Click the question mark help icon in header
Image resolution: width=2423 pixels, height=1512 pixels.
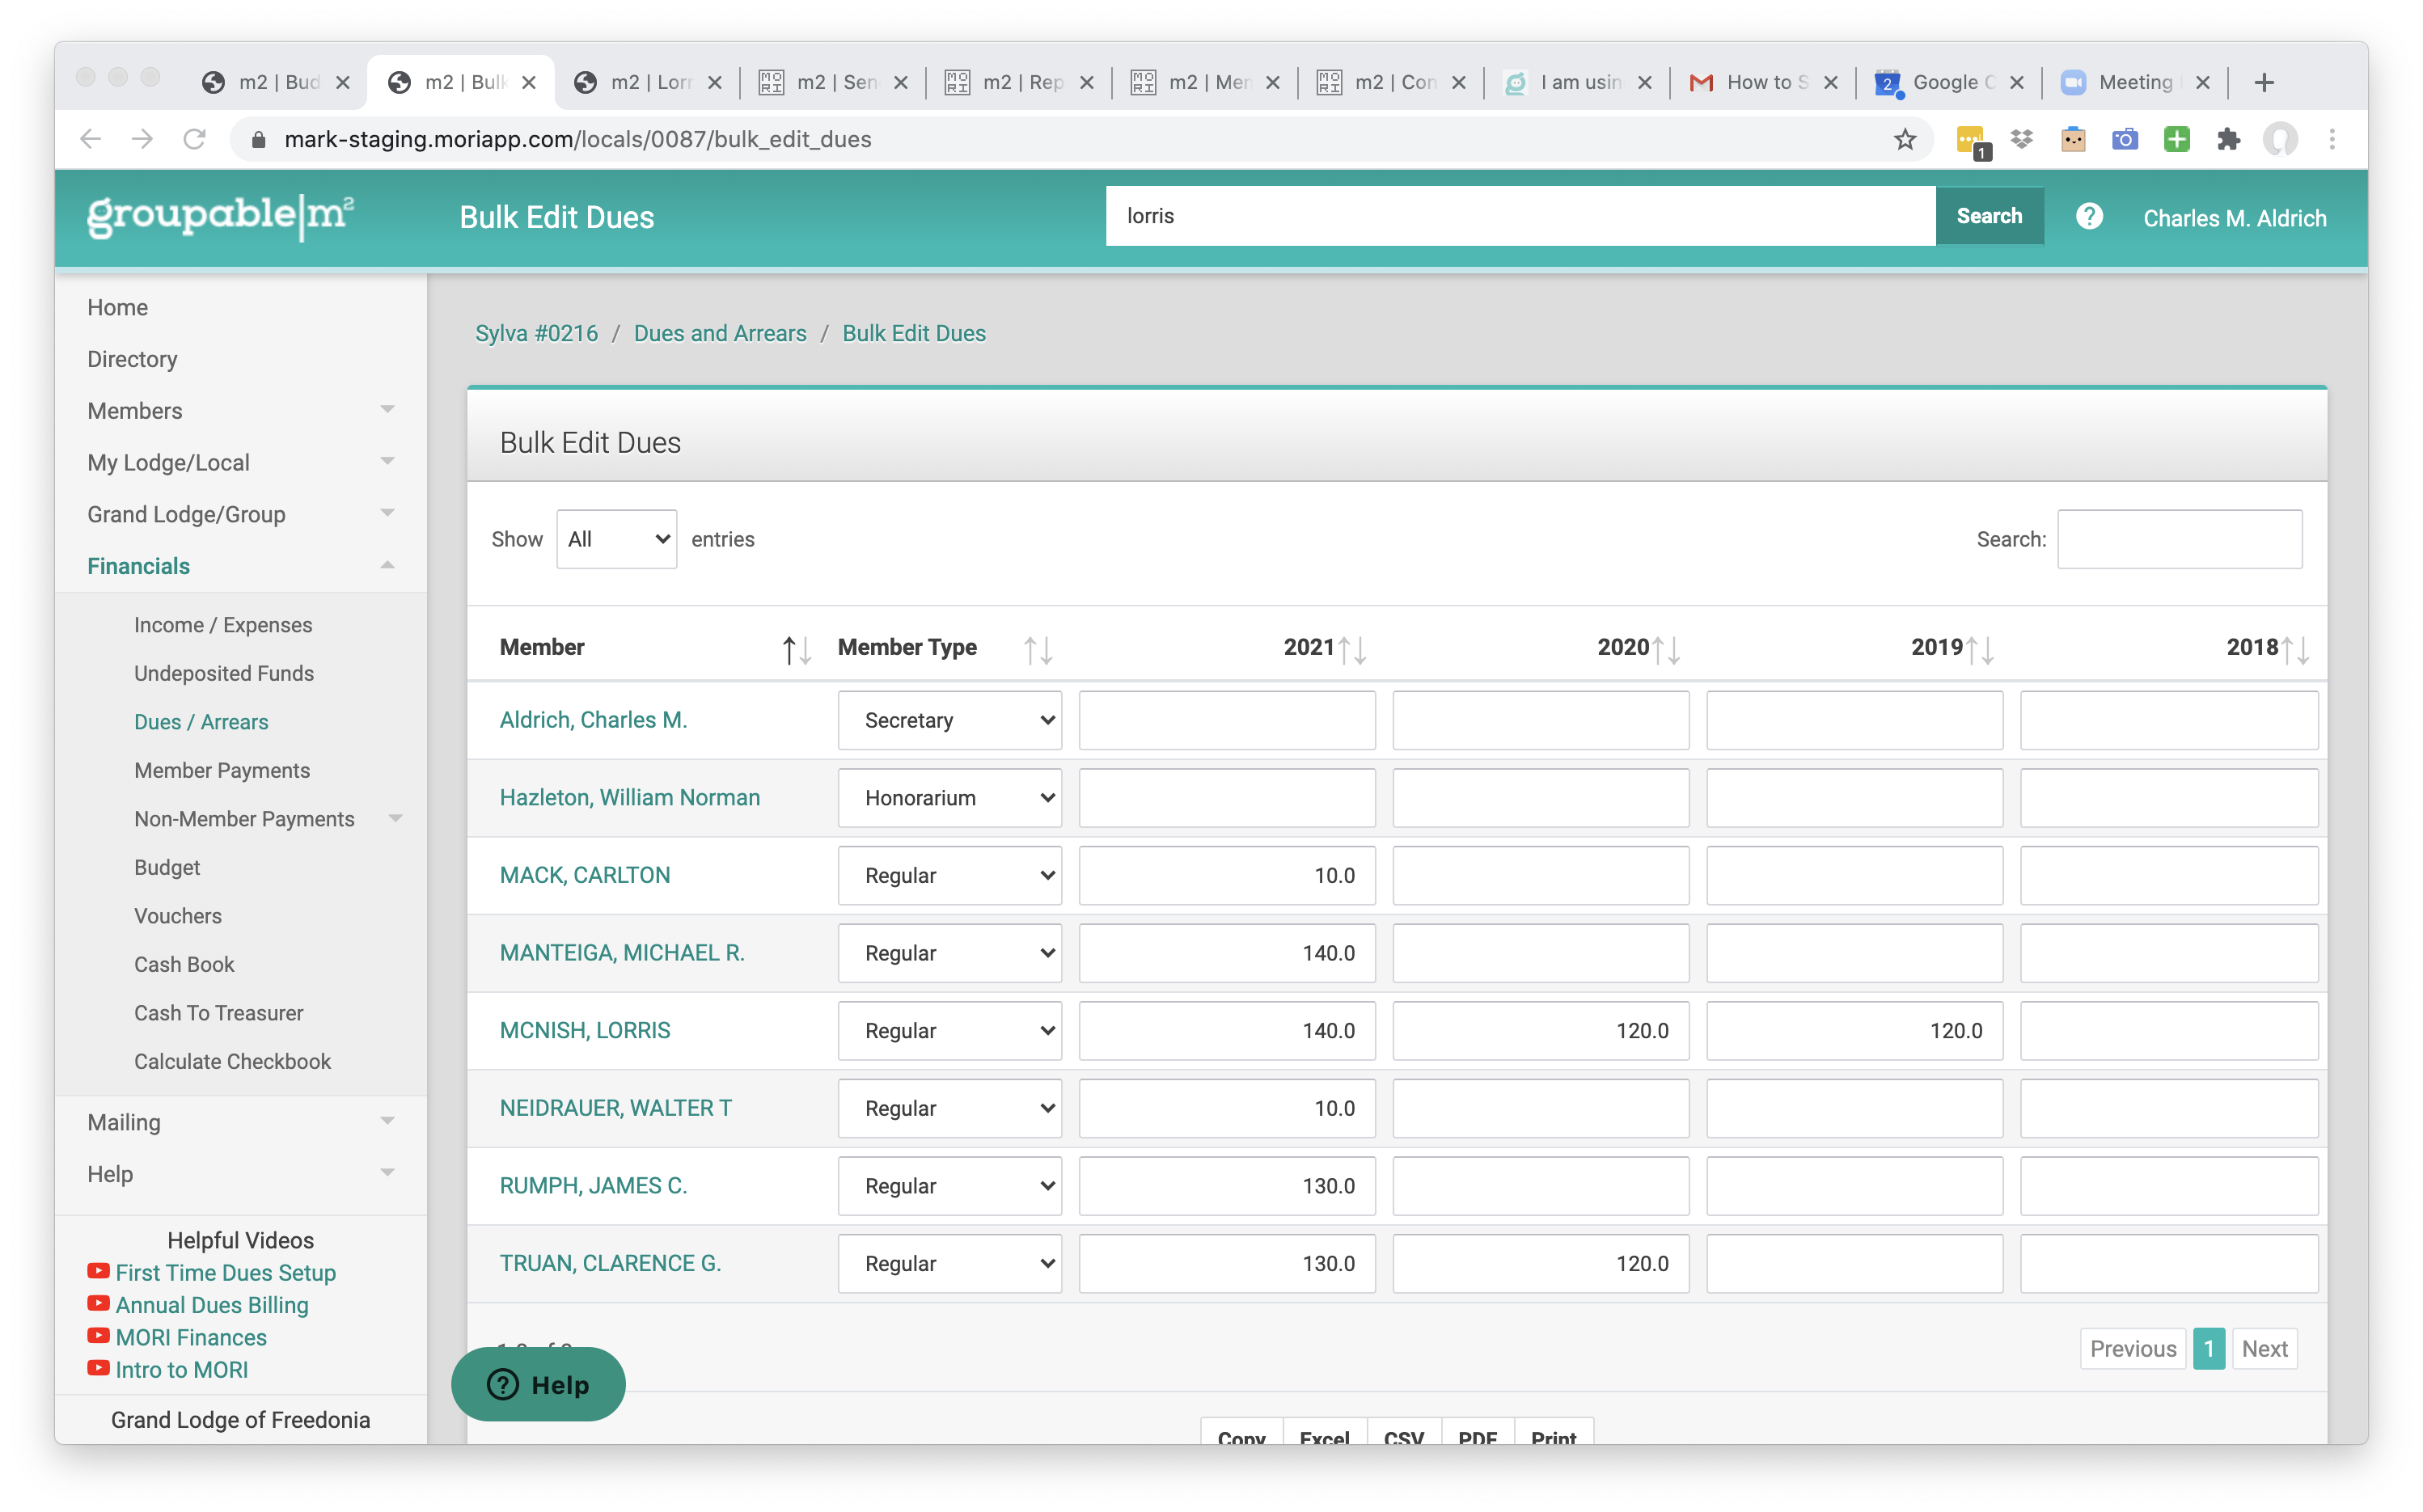(x=2089, y=216)
